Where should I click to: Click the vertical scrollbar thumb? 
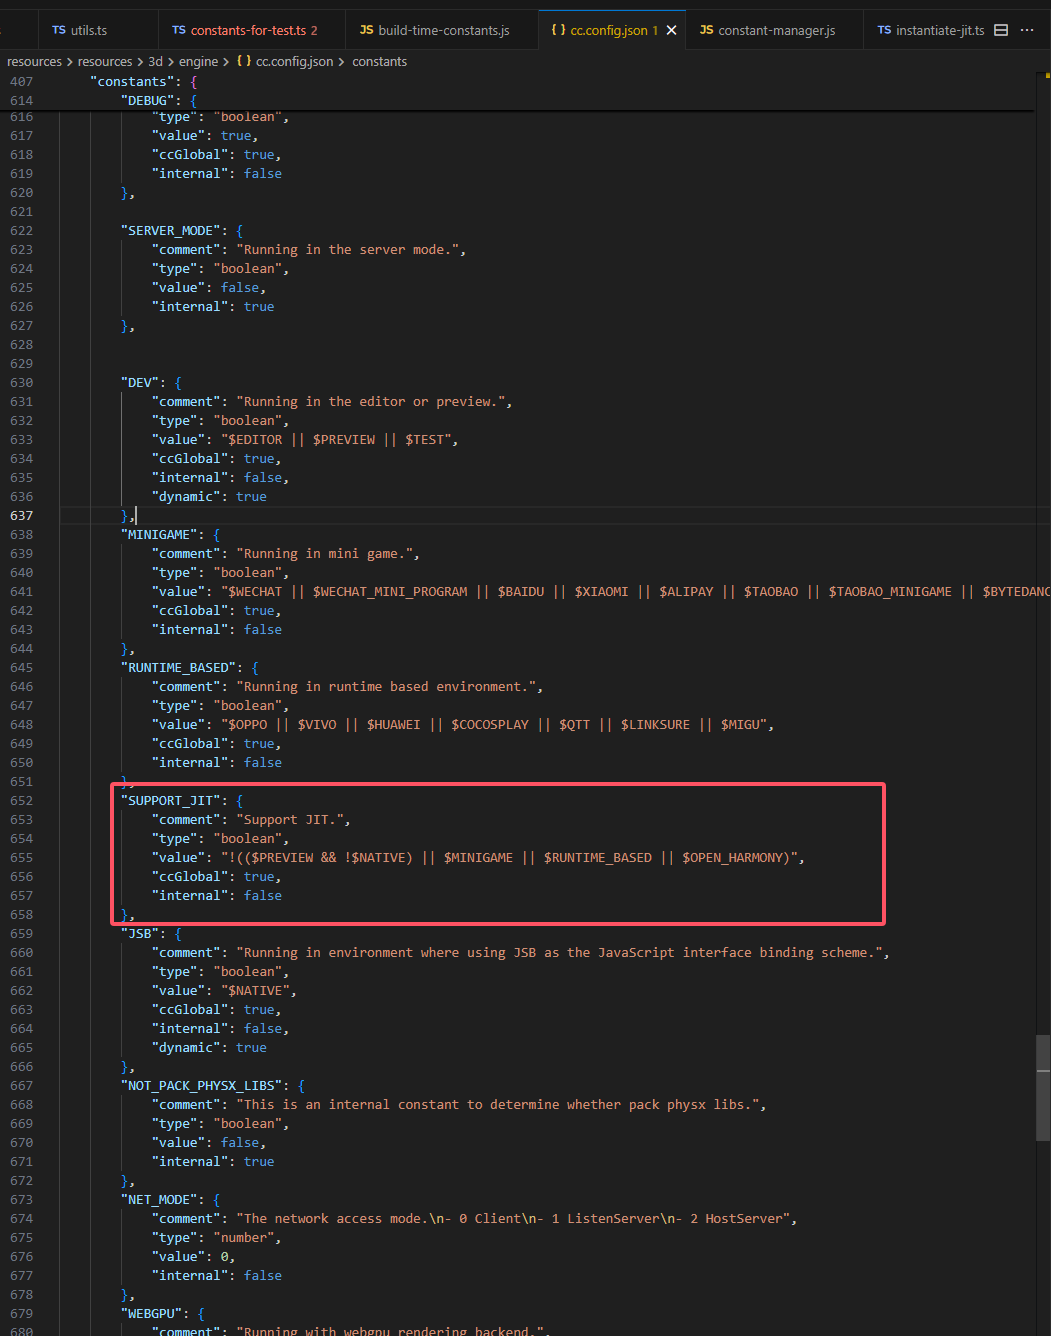click(x=1043, y=1088)
